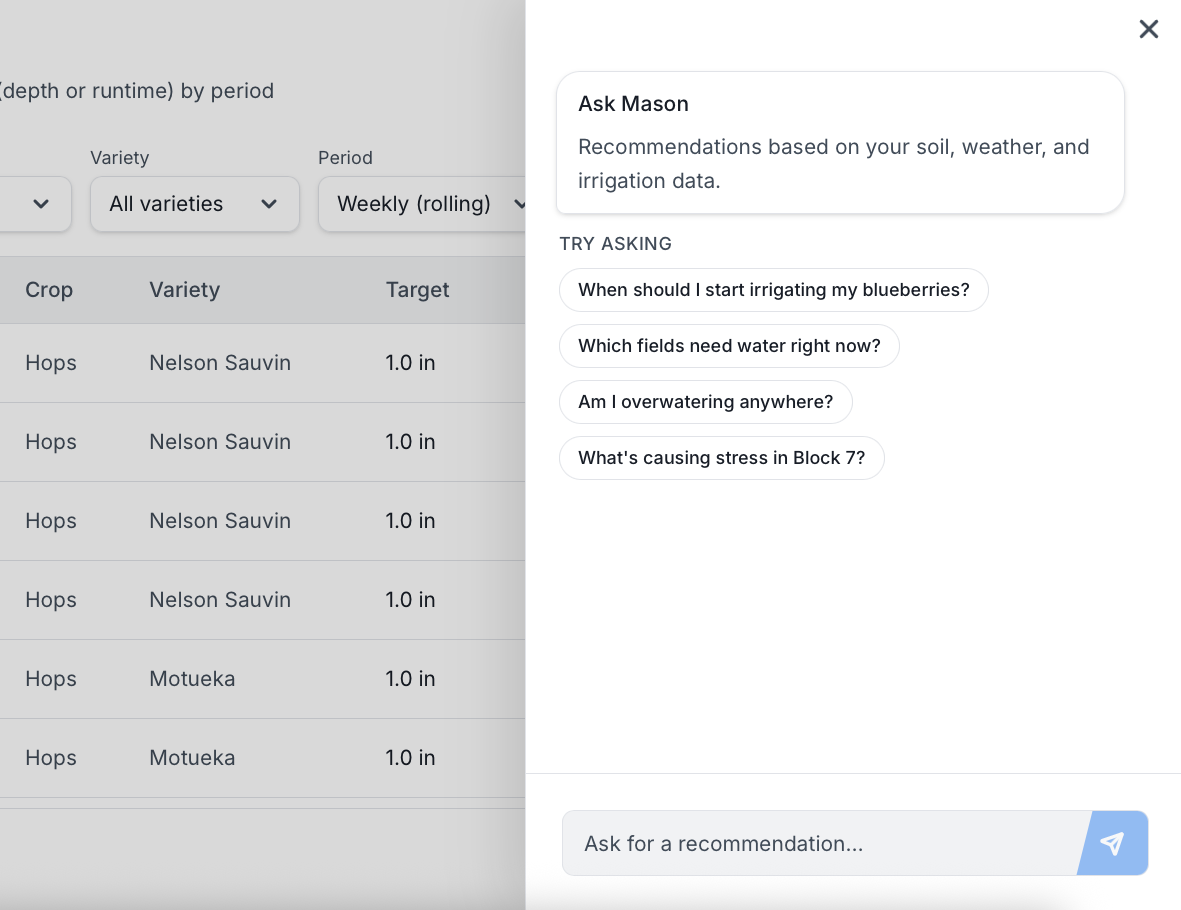1181x910 pixels.
Task: Select the 'Which fields need water right now?' suggestion
Action: coord(729,346)
